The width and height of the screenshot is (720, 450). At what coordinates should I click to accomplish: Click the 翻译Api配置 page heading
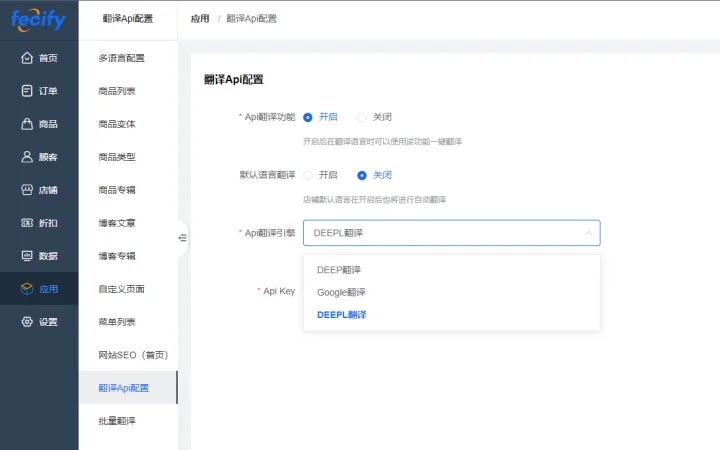pyautogui.click(x=234, y=79)
